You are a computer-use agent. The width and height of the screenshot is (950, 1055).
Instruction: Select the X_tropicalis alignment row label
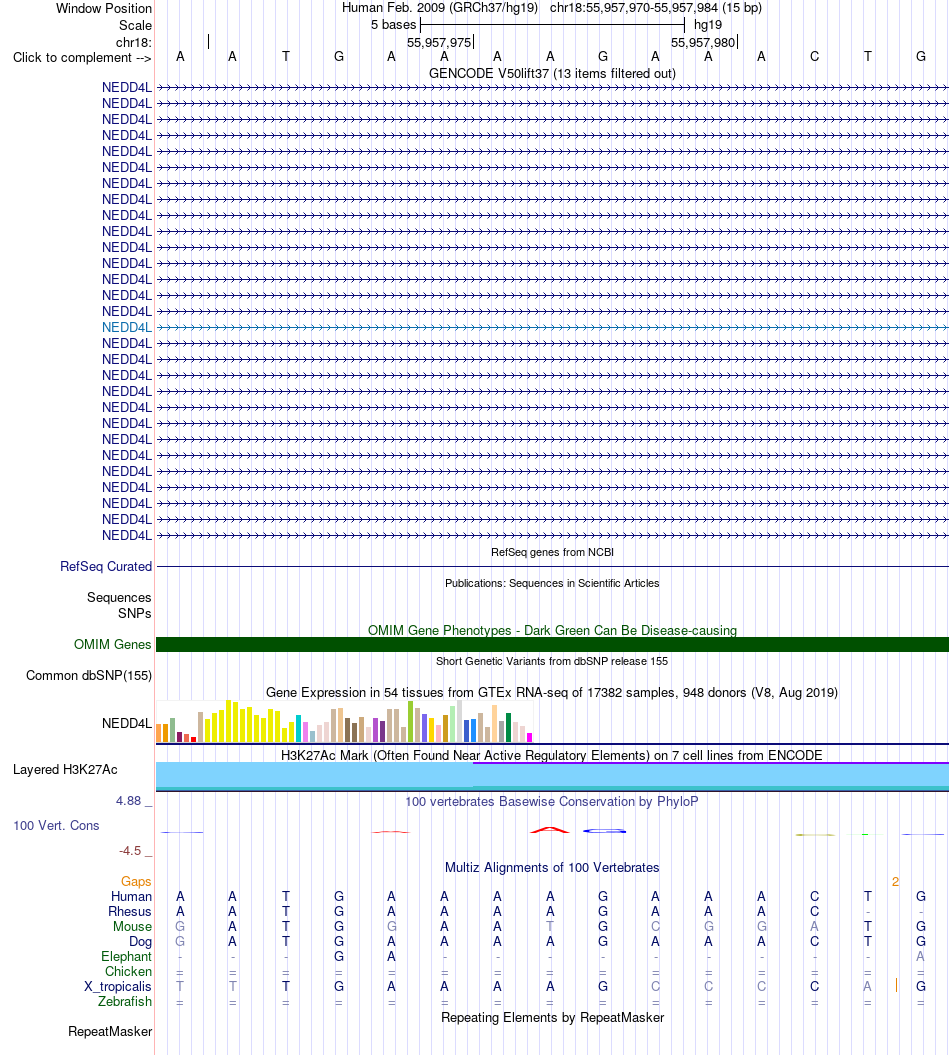(118, 987)
